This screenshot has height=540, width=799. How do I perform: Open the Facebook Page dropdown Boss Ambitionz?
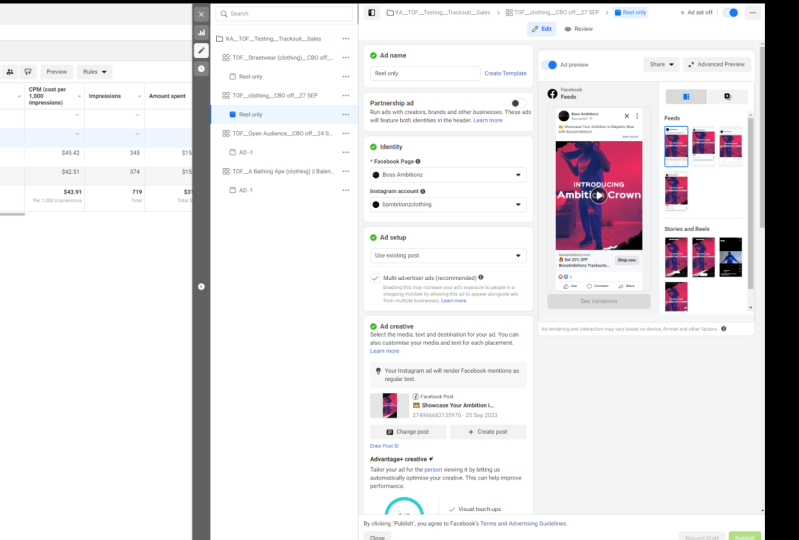click(448, 175)
